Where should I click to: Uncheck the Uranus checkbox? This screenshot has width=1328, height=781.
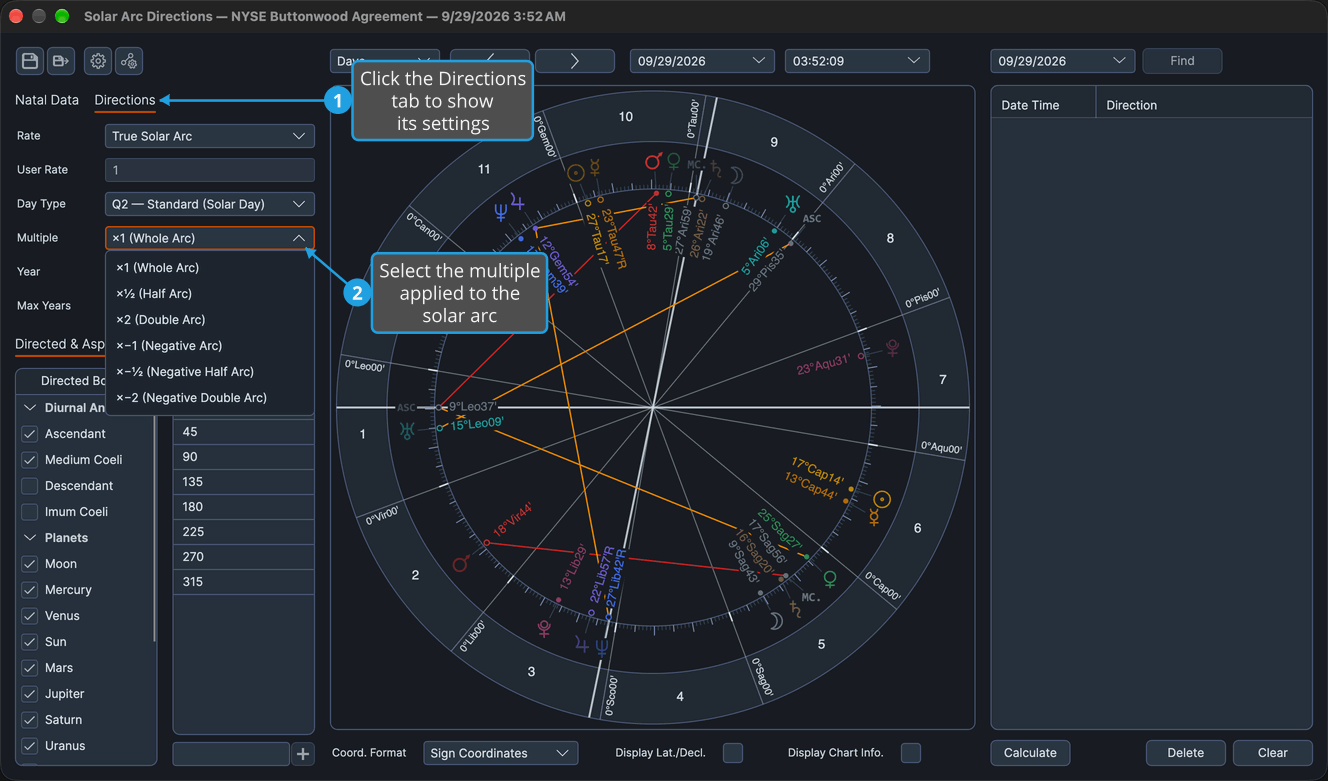pos(30,746)
